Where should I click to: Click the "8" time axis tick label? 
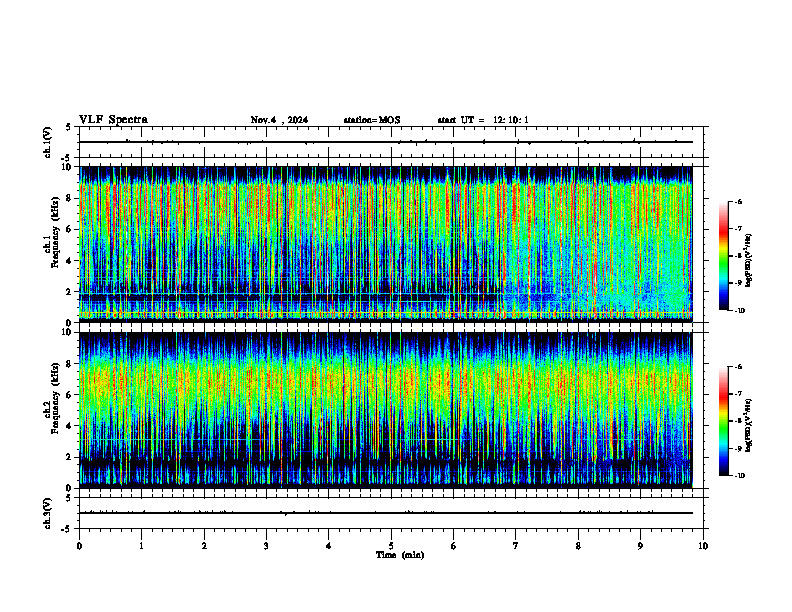[578, 546]
